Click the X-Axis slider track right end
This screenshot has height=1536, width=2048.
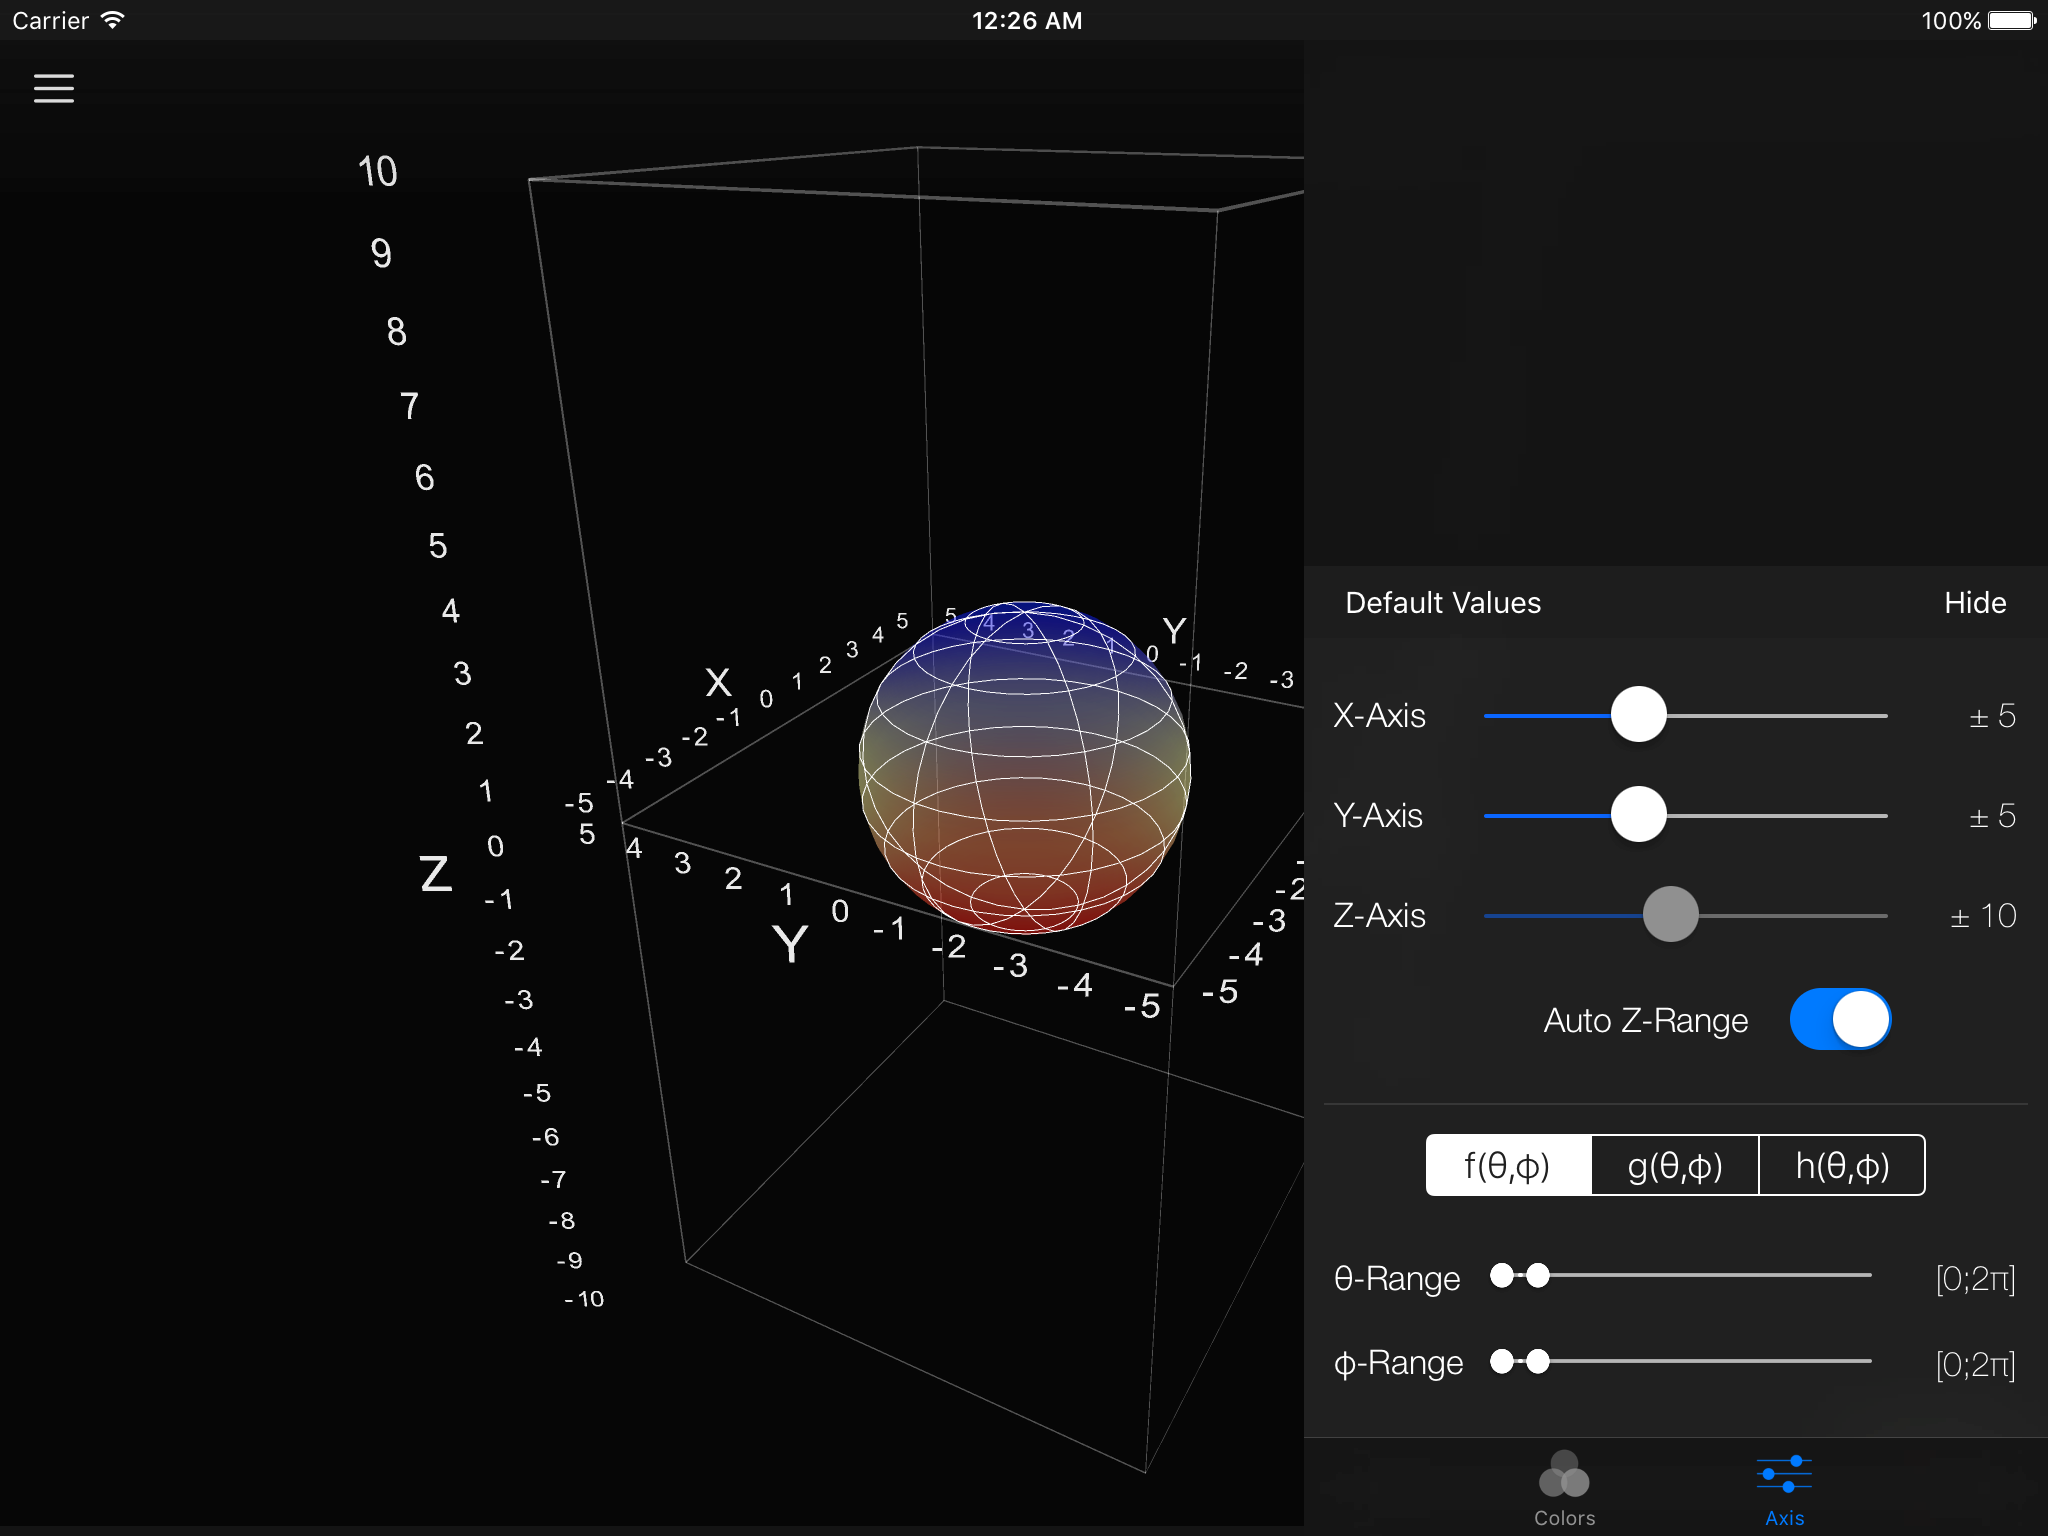[1880, 716]
